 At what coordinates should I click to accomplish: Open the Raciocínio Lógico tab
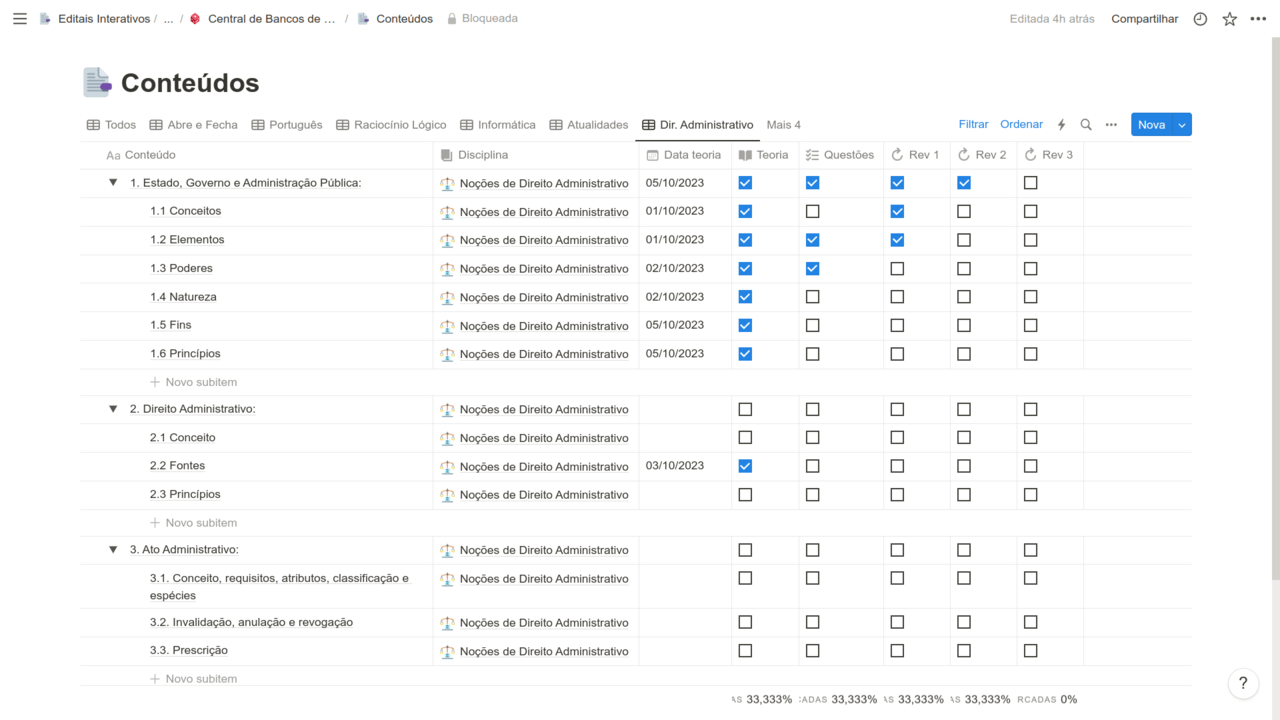[391, 125]
